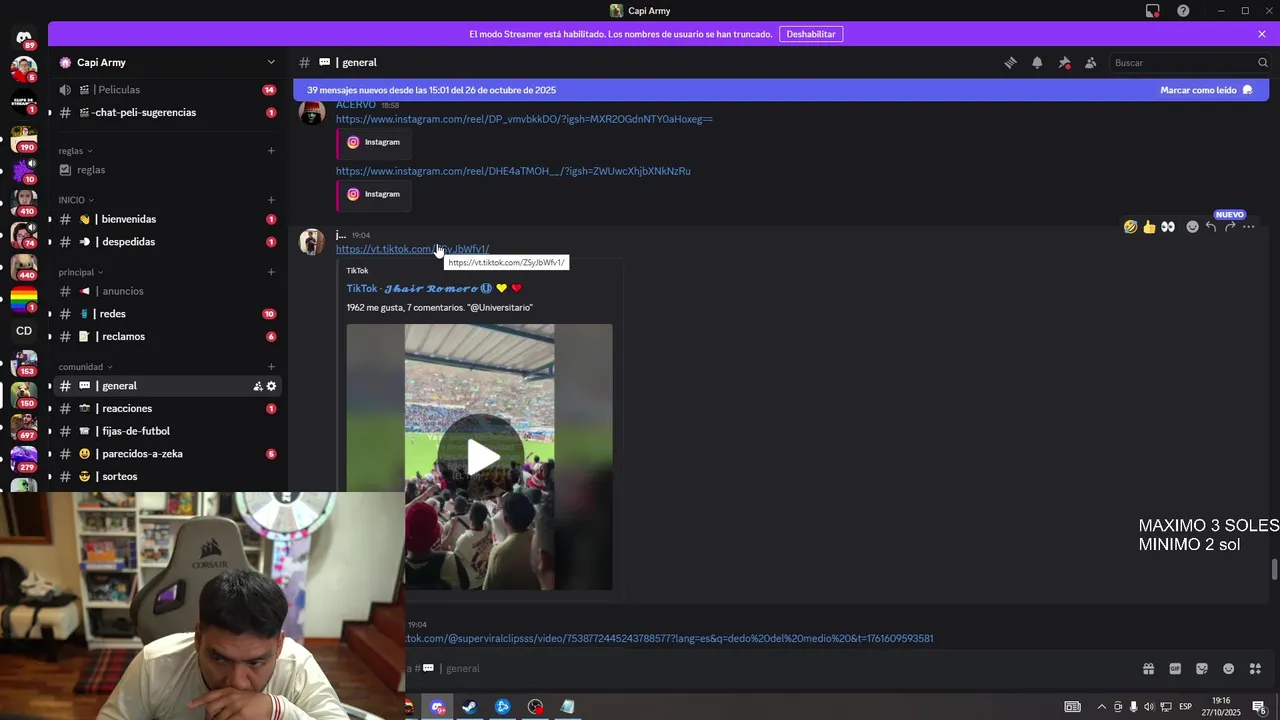
Task: Click the search magnifier icon
Action: (1262, 62)
